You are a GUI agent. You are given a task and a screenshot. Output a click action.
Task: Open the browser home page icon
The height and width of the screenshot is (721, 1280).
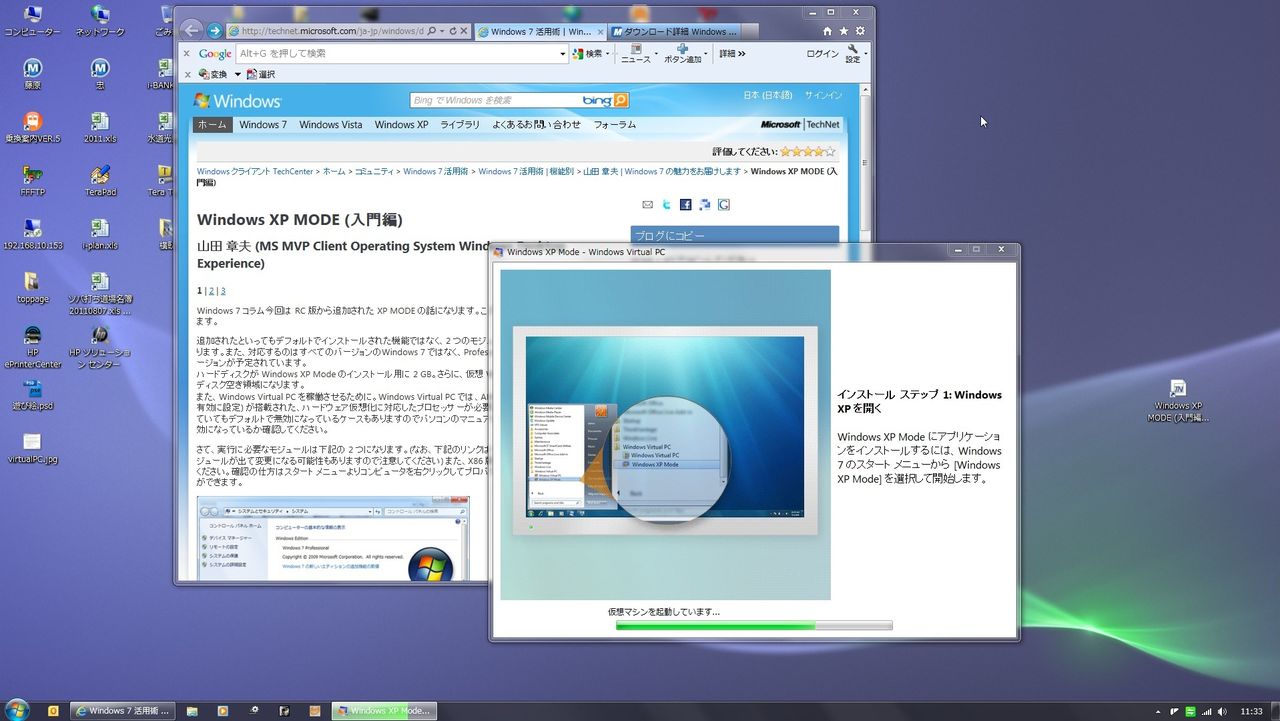tap(827, 31)
